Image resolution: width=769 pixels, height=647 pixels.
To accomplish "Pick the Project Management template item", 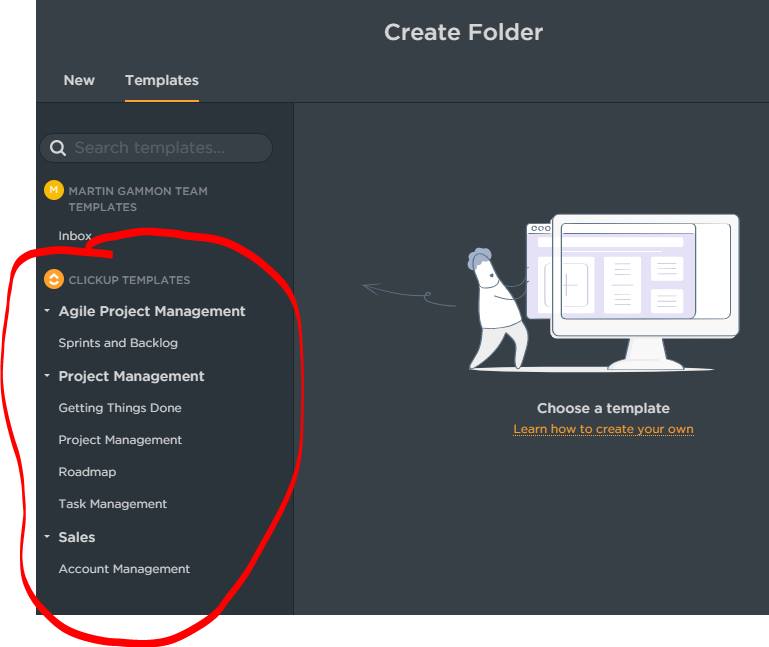I will point(120,440).
